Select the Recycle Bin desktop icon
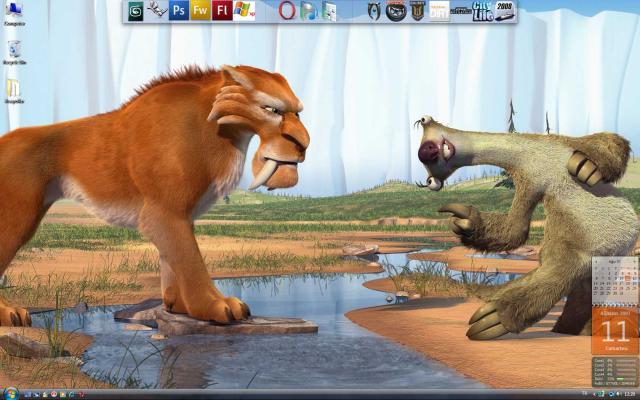This screenshot has height=400, width=640. pyautogui.click(x=14, y=53)
